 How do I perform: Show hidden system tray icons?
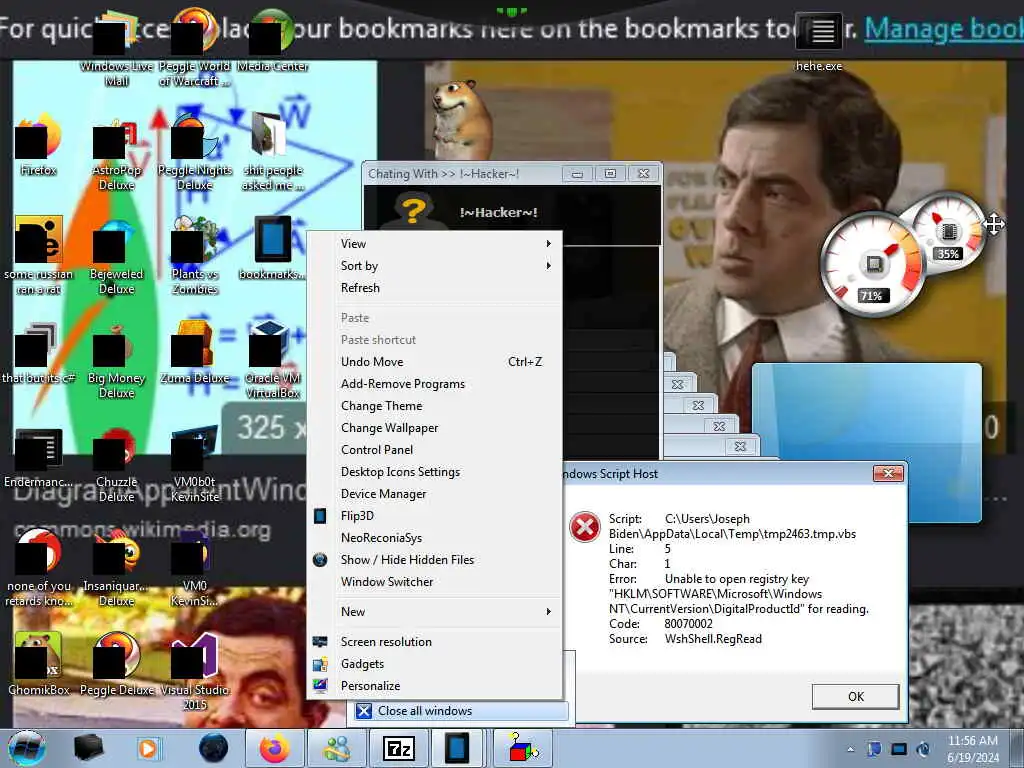850,749
